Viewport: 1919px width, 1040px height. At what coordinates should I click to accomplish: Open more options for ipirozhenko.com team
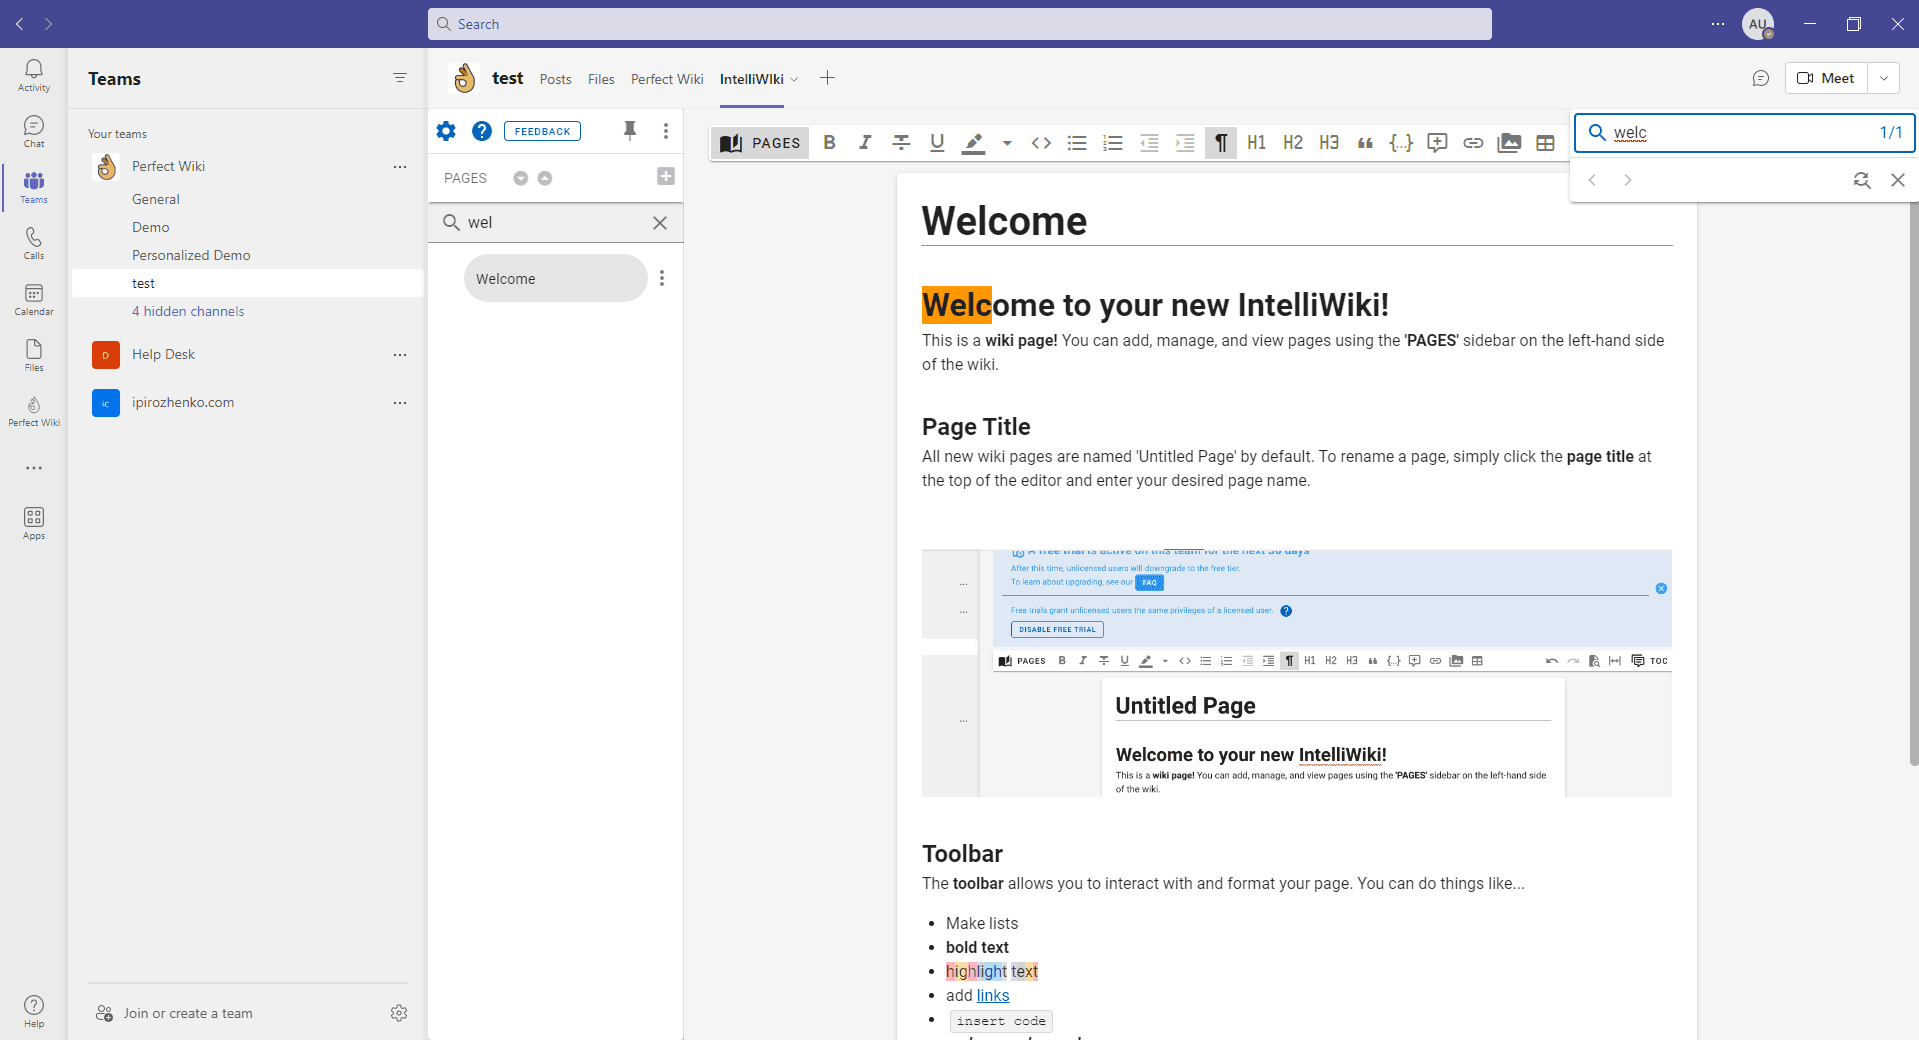400,402
